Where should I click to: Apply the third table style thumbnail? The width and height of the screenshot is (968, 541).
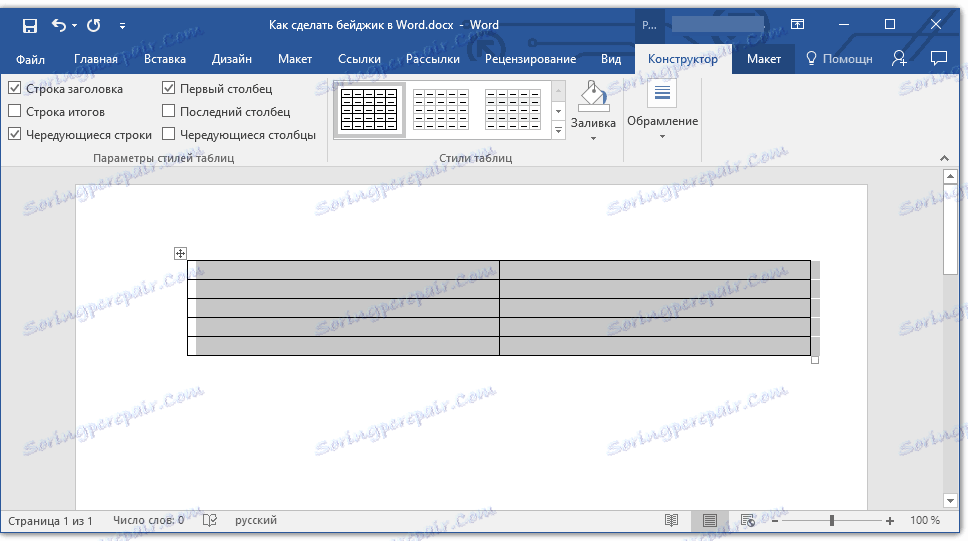coord(512,110)
